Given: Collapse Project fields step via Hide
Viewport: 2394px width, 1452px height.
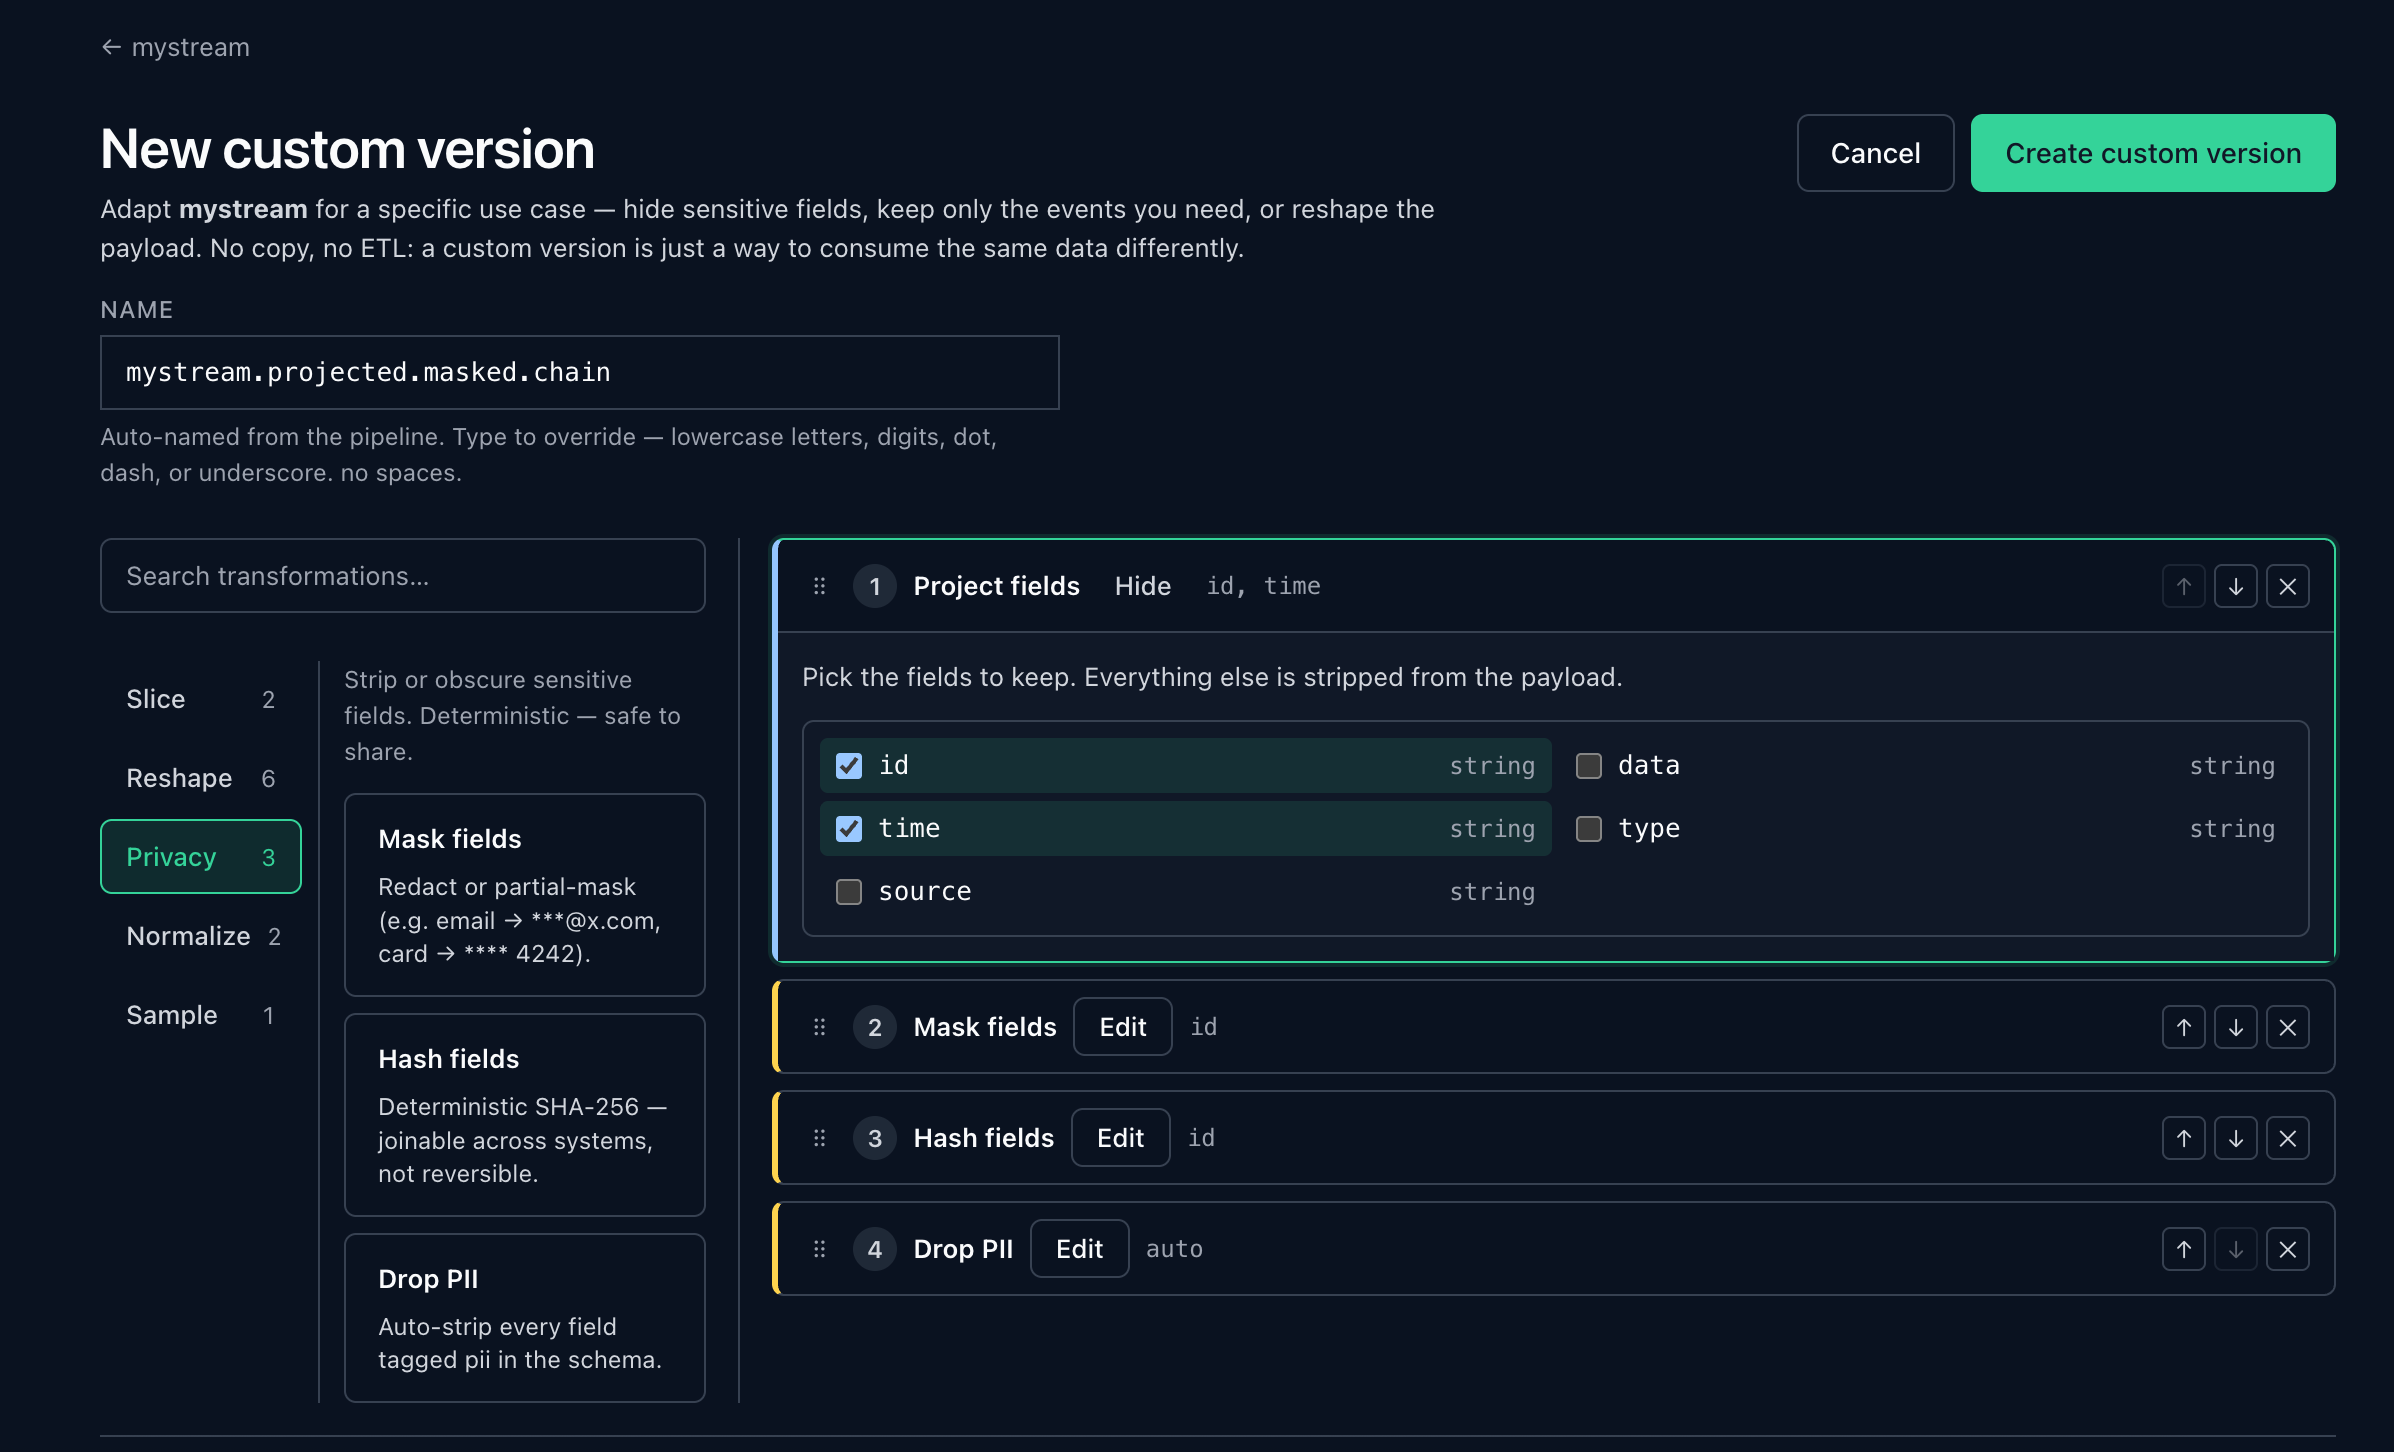Looking at the screenshot, I should [x=1143, y=586].
